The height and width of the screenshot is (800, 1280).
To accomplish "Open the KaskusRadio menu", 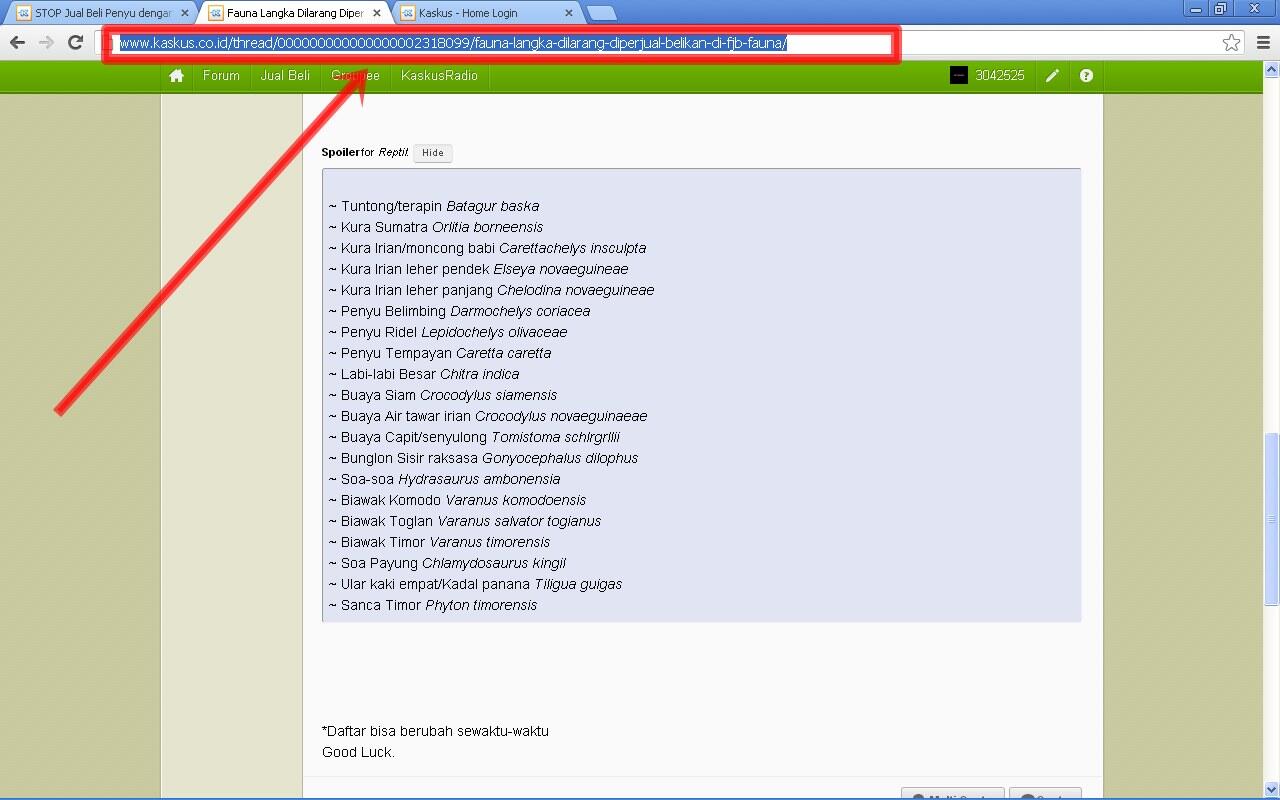I will pos(440,76).
